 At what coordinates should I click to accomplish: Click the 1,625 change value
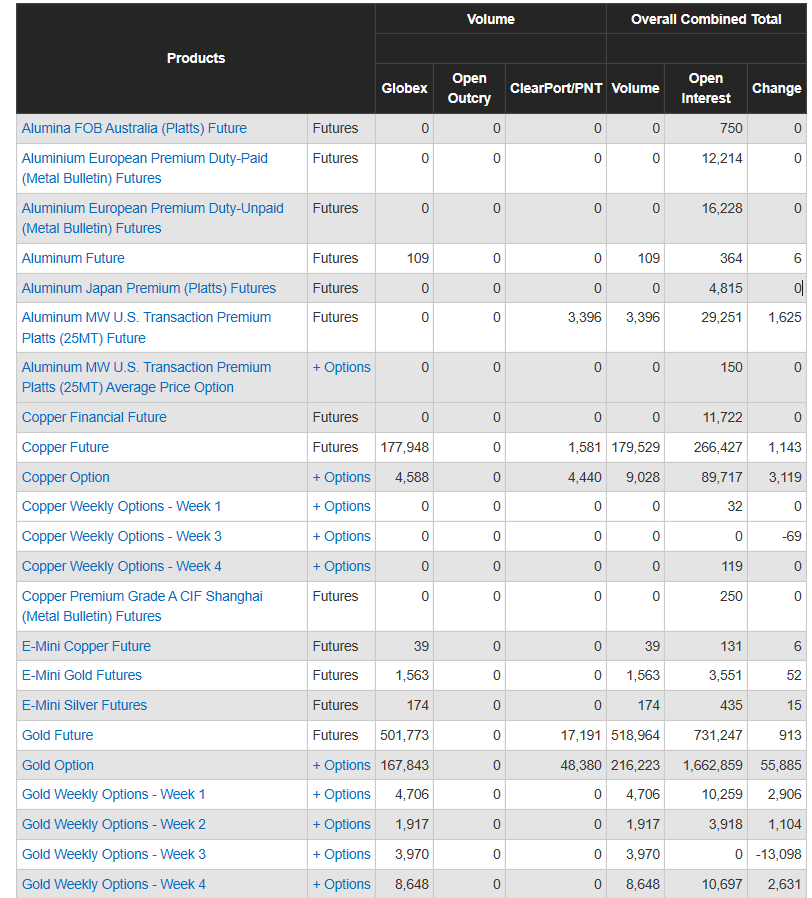(785, 317)
